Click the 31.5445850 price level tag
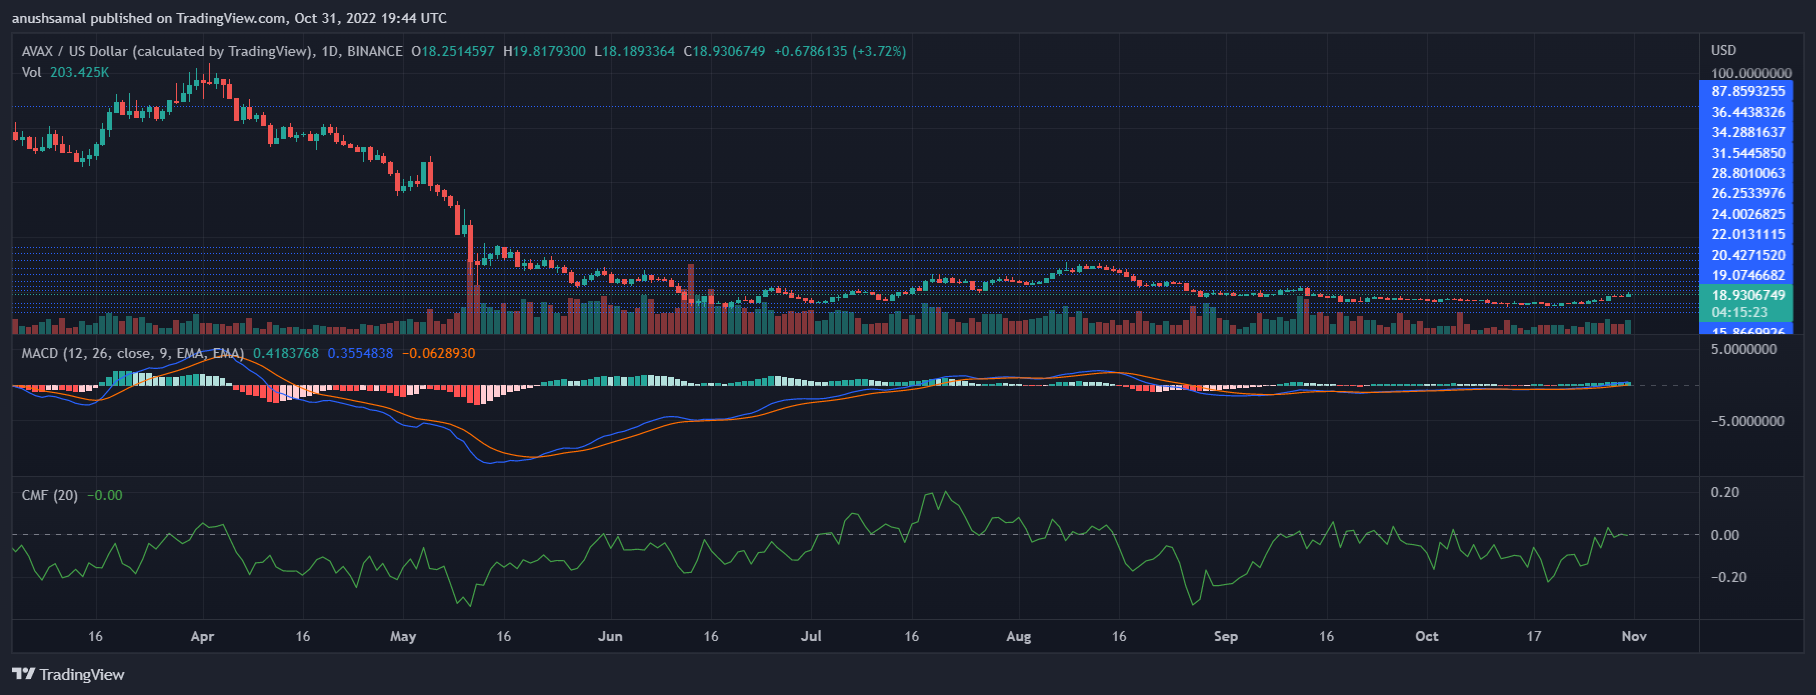 pos(1747,153)
